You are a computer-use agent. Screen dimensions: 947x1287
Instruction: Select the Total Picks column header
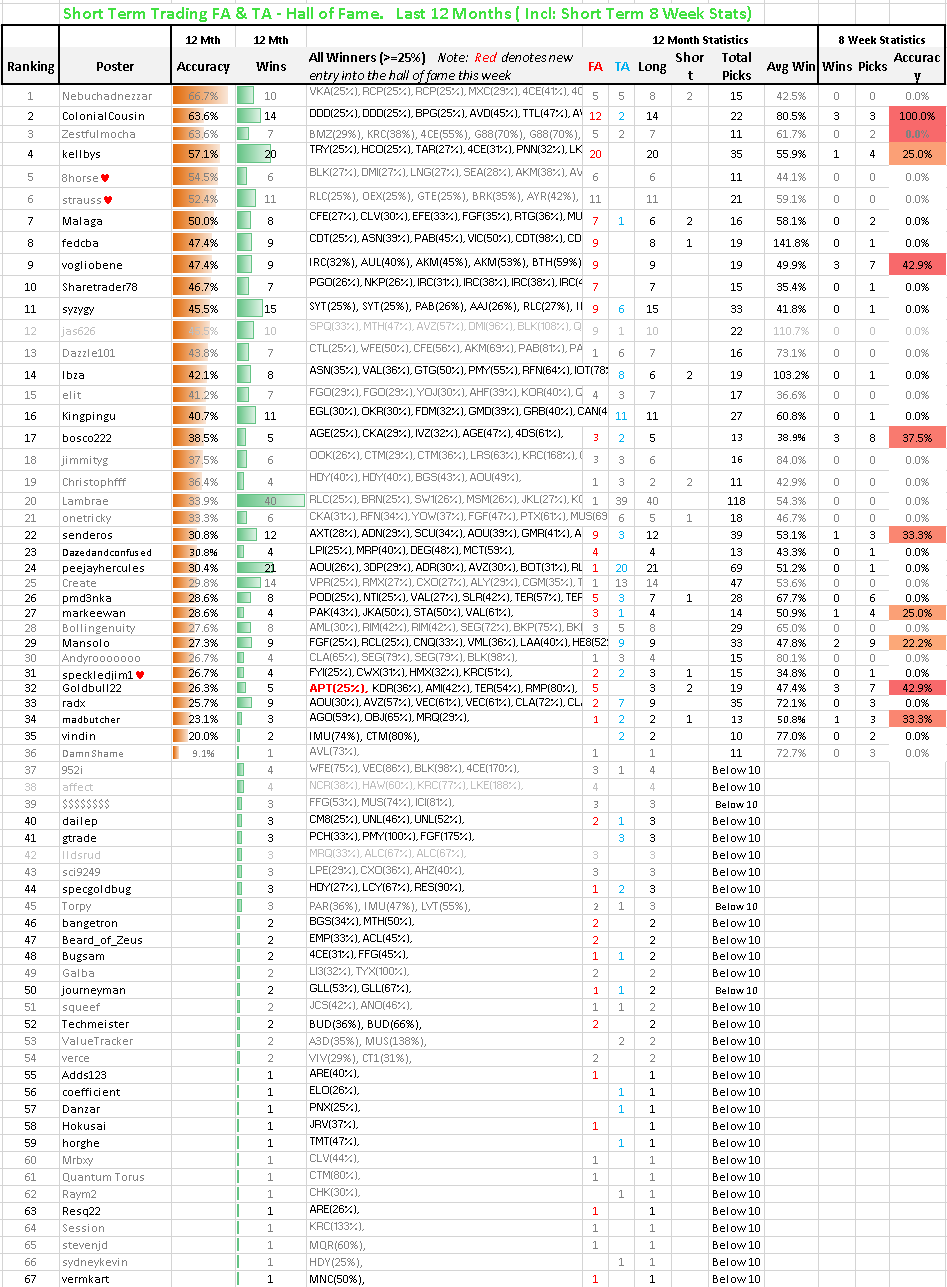tap(737, 65)
